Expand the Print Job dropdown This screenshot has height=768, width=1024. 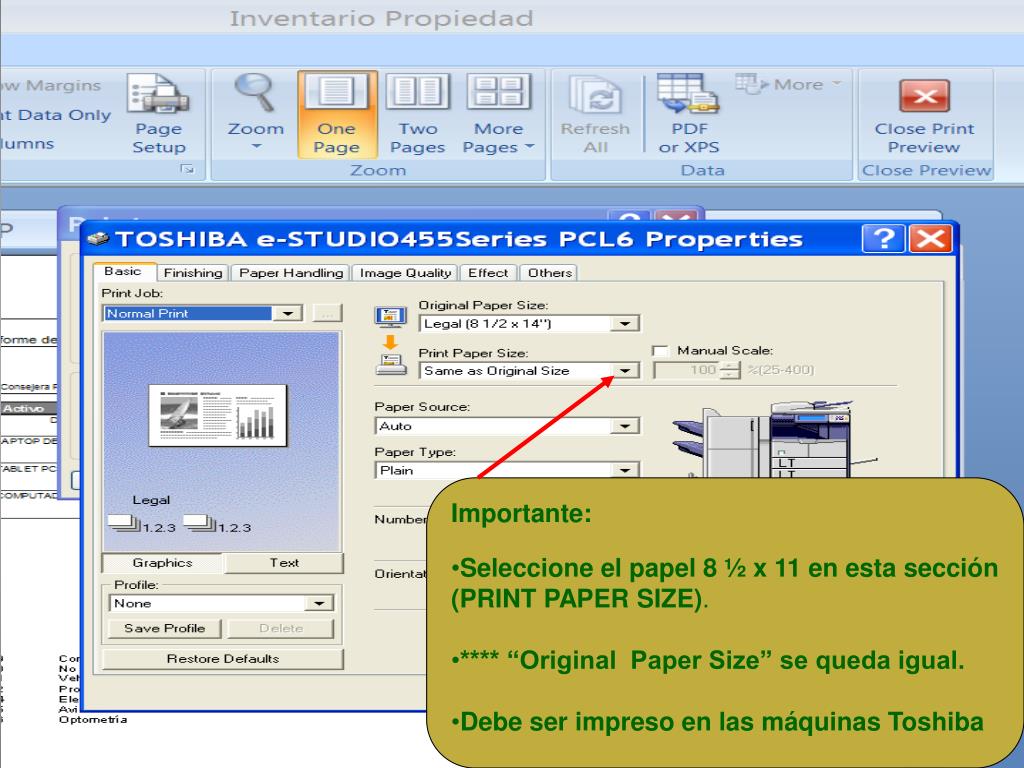tap(287, 313)
